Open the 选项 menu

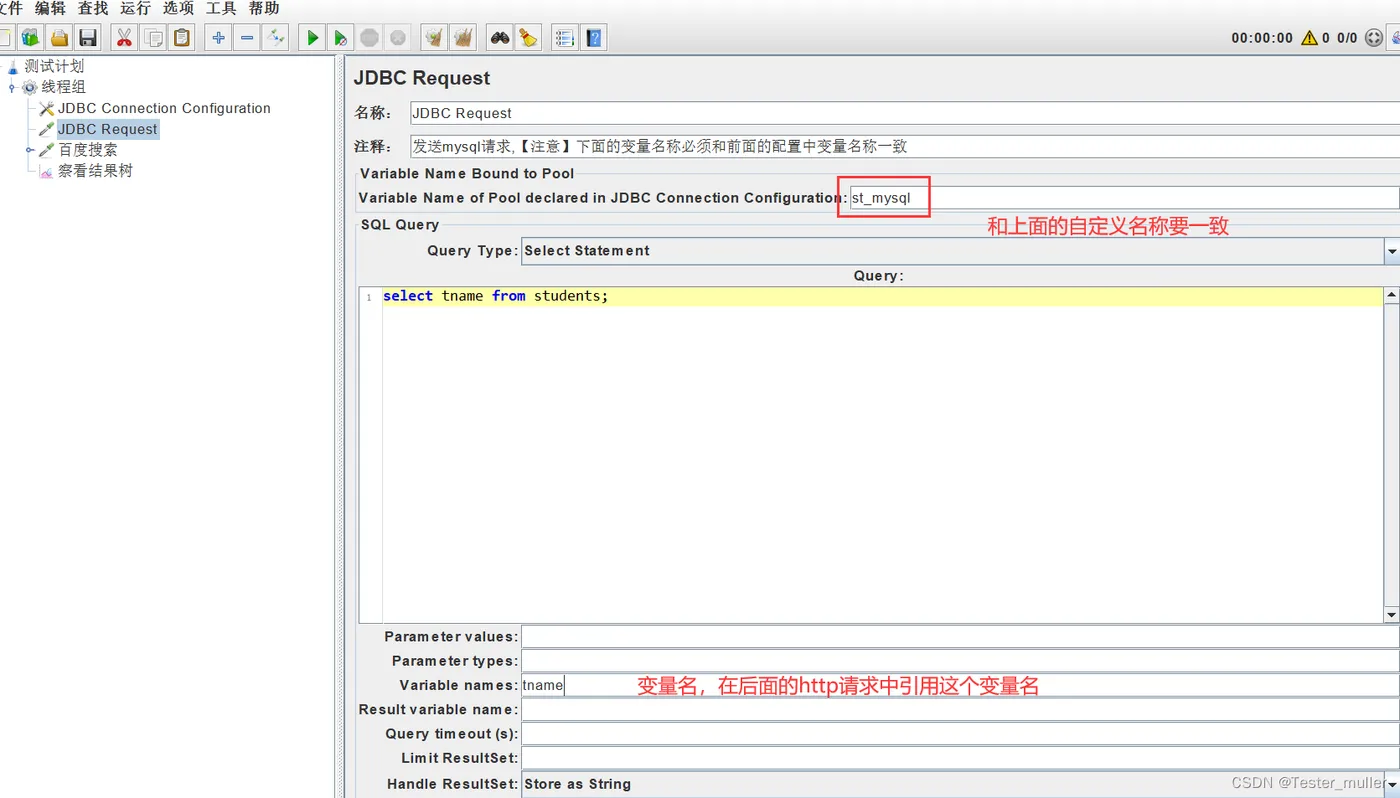(178, 8)
